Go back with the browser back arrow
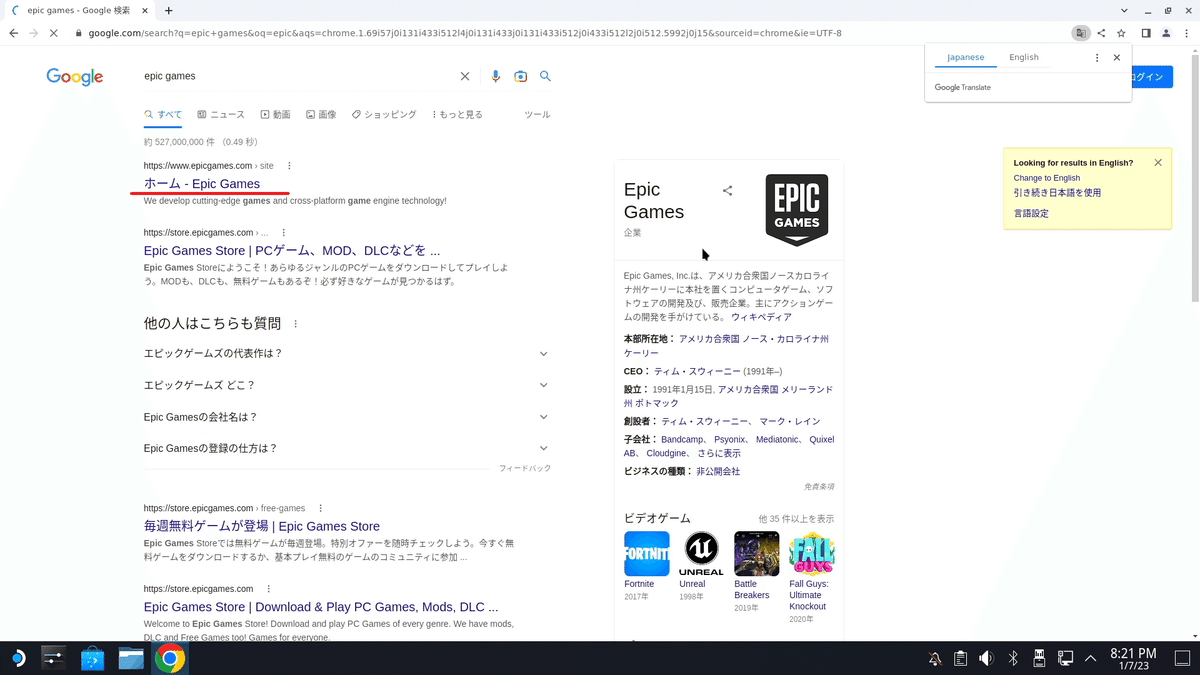Image resolution: width=1200 pixels, height=675 pixels. click(13, 33)
